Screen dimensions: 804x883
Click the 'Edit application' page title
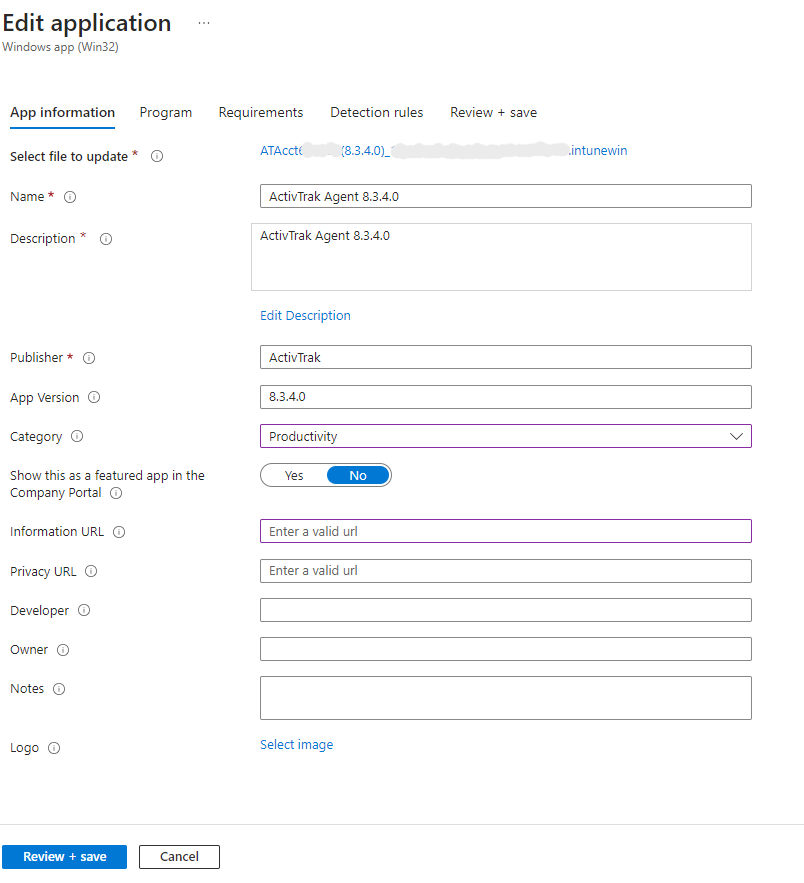87,23
